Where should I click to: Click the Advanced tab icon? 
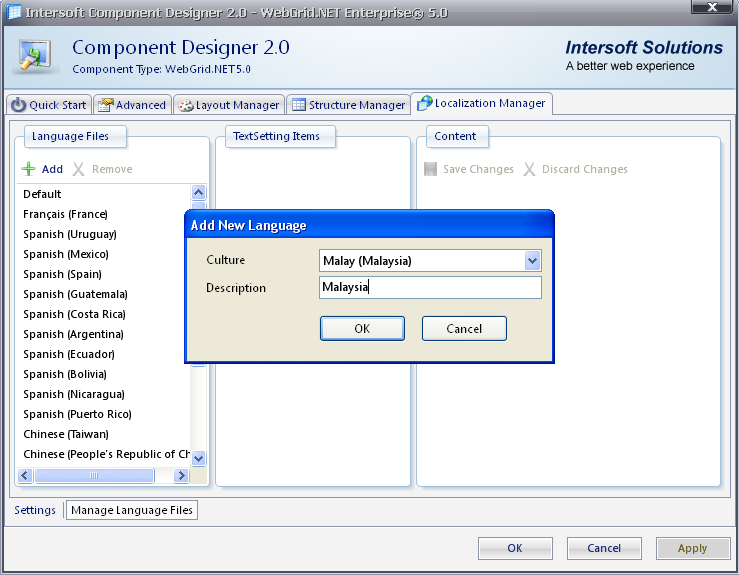[x=106, y=105]
